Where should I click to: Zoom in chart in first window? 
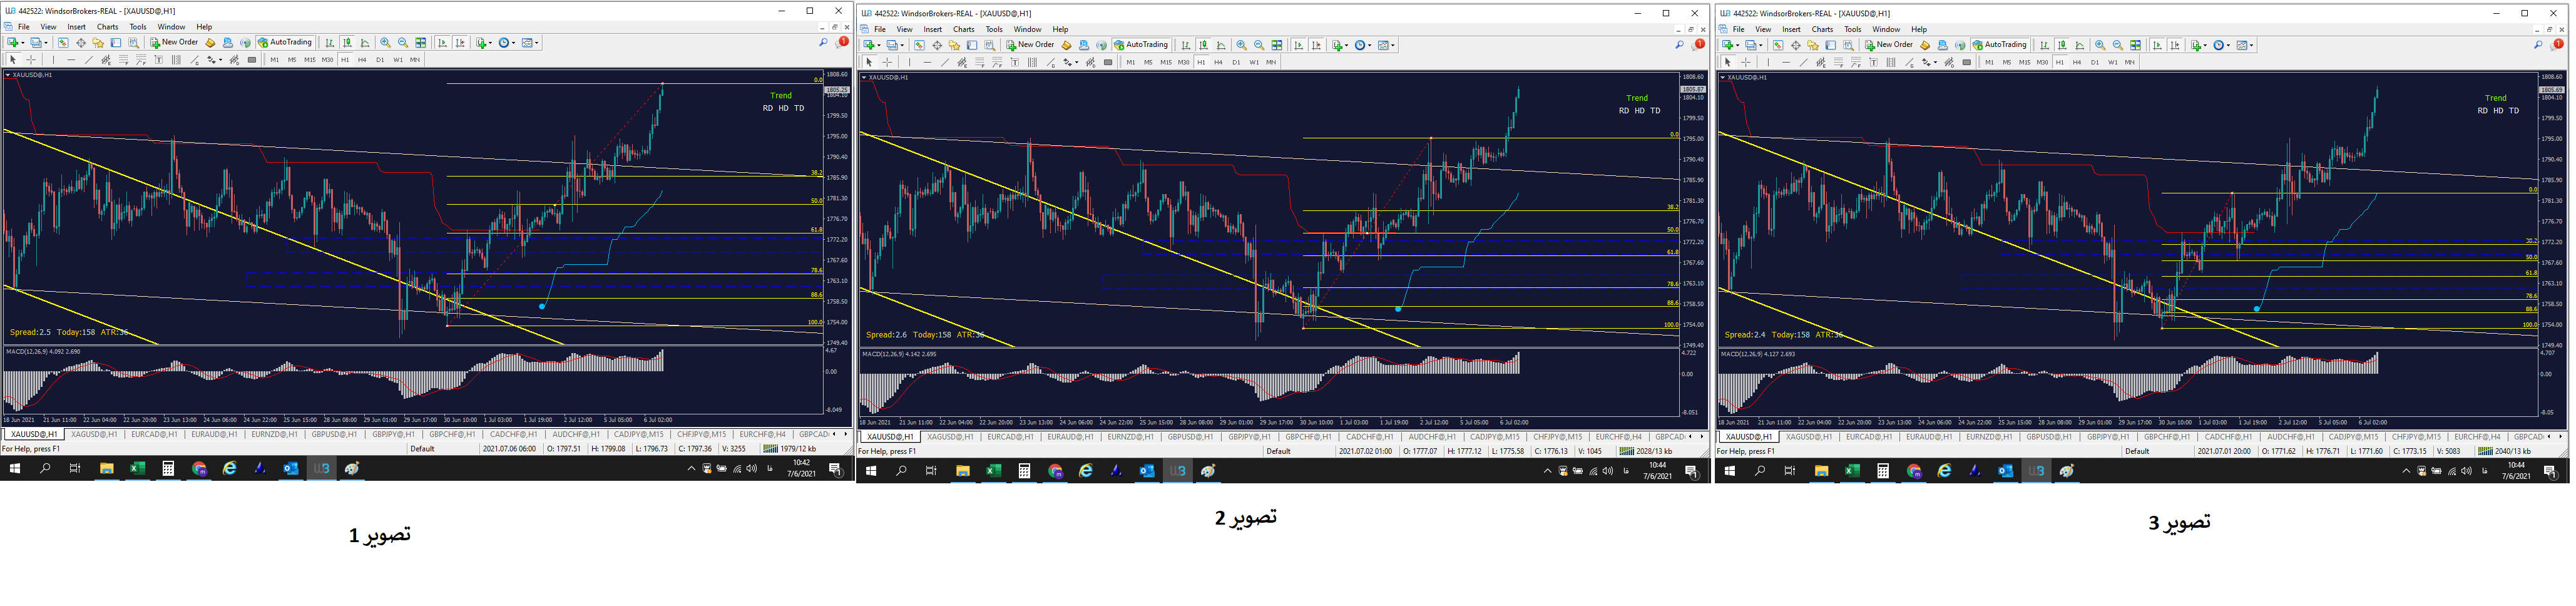[385, 43]
